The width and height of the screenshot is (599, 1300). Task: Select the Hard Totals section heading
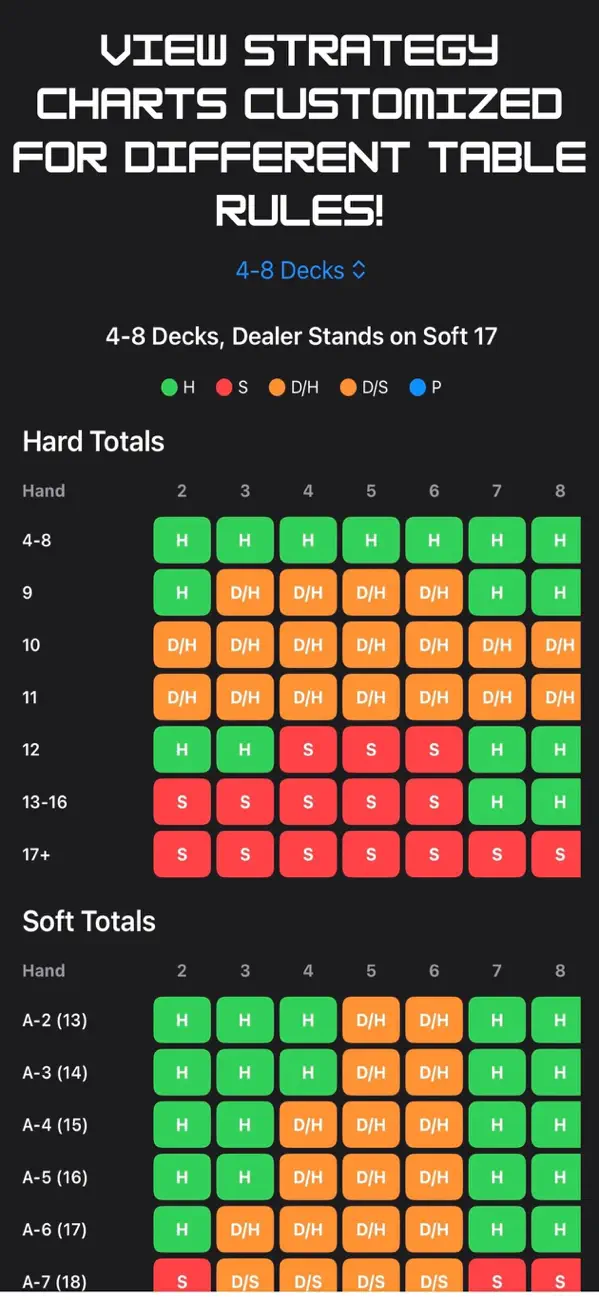tap(93, 441)
